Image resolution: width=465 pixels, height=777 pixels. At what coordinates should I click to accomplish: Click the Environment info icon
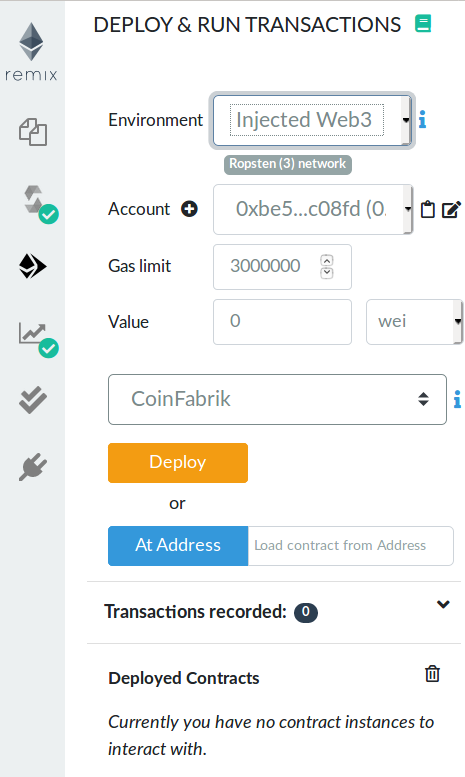click(422, 120)
